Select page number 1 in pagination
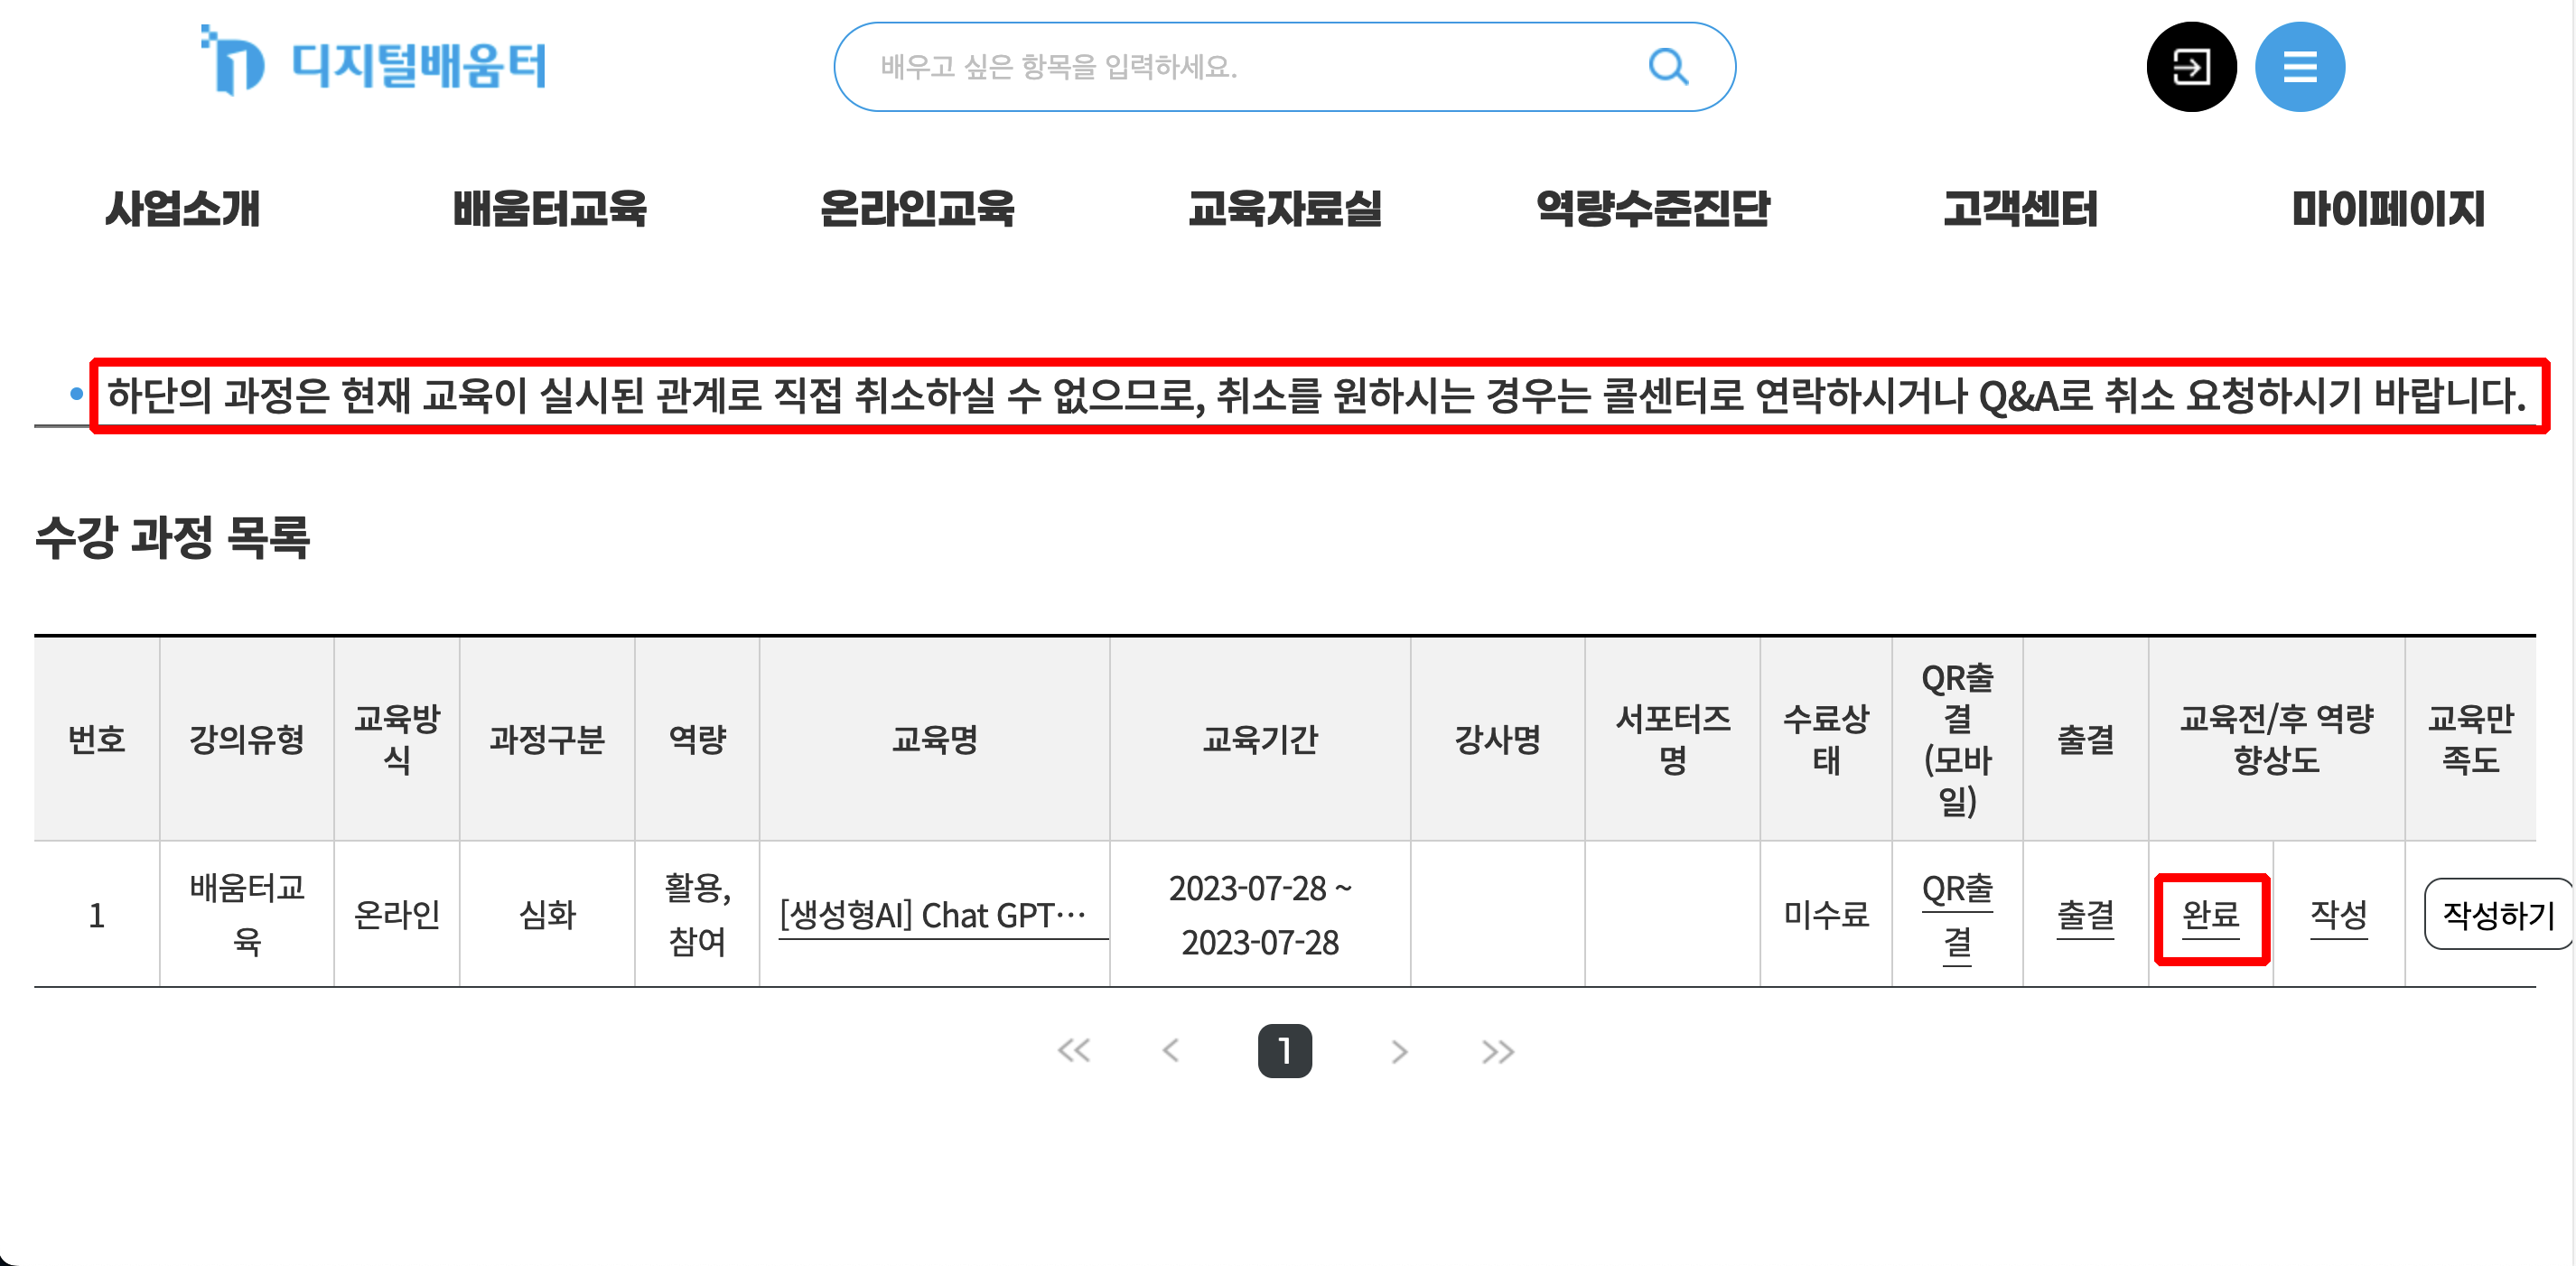The height and width of the screenshot is (1266, 2576). [x=1285, y=1050]
